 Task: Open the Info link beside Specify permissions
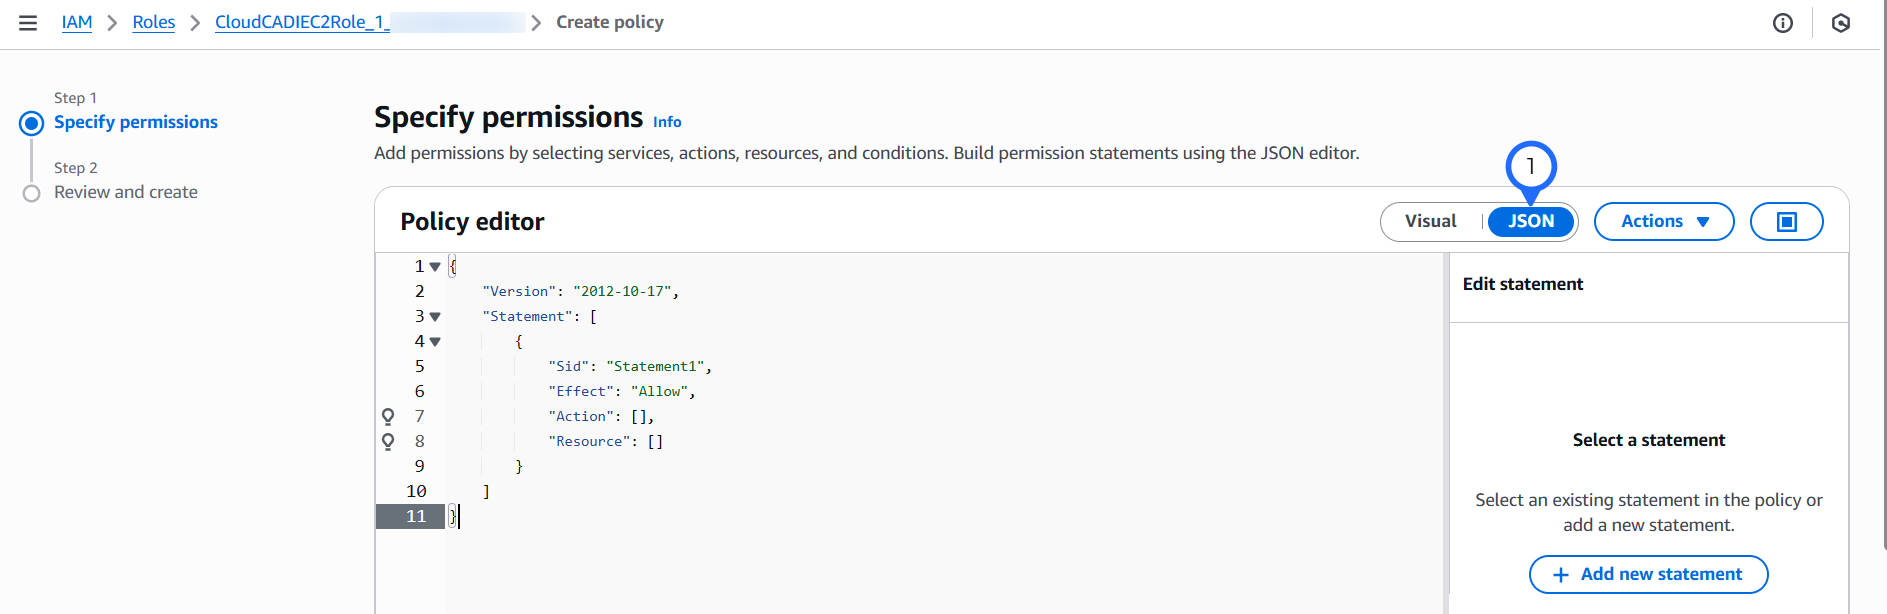click(x=667, y=122)
